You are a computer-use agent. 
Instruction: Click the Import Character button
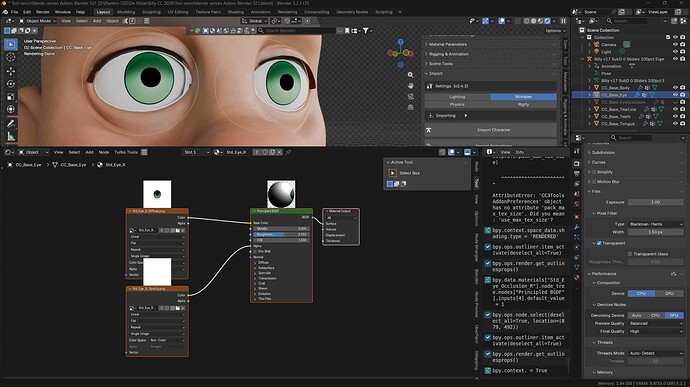[x=491, y=130]
